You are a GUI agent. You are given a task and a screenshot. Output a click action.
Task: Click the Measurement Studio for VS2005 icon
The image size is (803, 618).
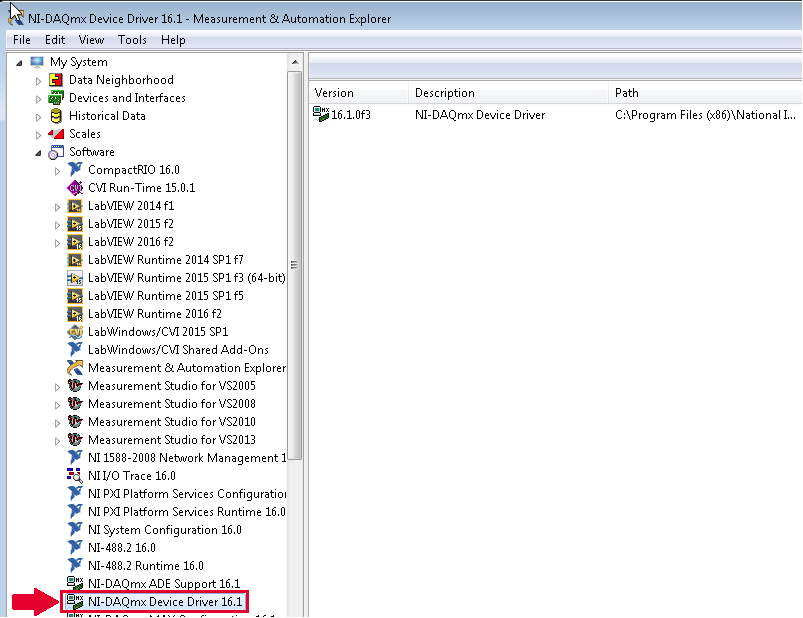[75, 386]
